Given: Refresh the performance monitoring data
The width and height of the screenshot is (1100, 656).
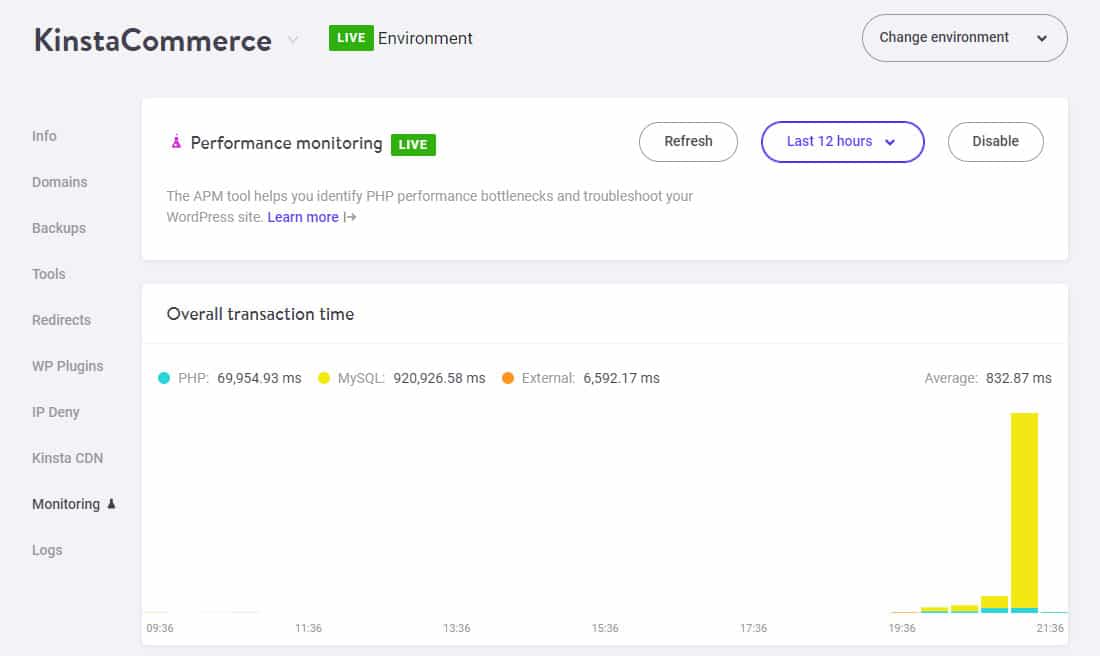Looking at the screenshot, I should pos(688,142).
